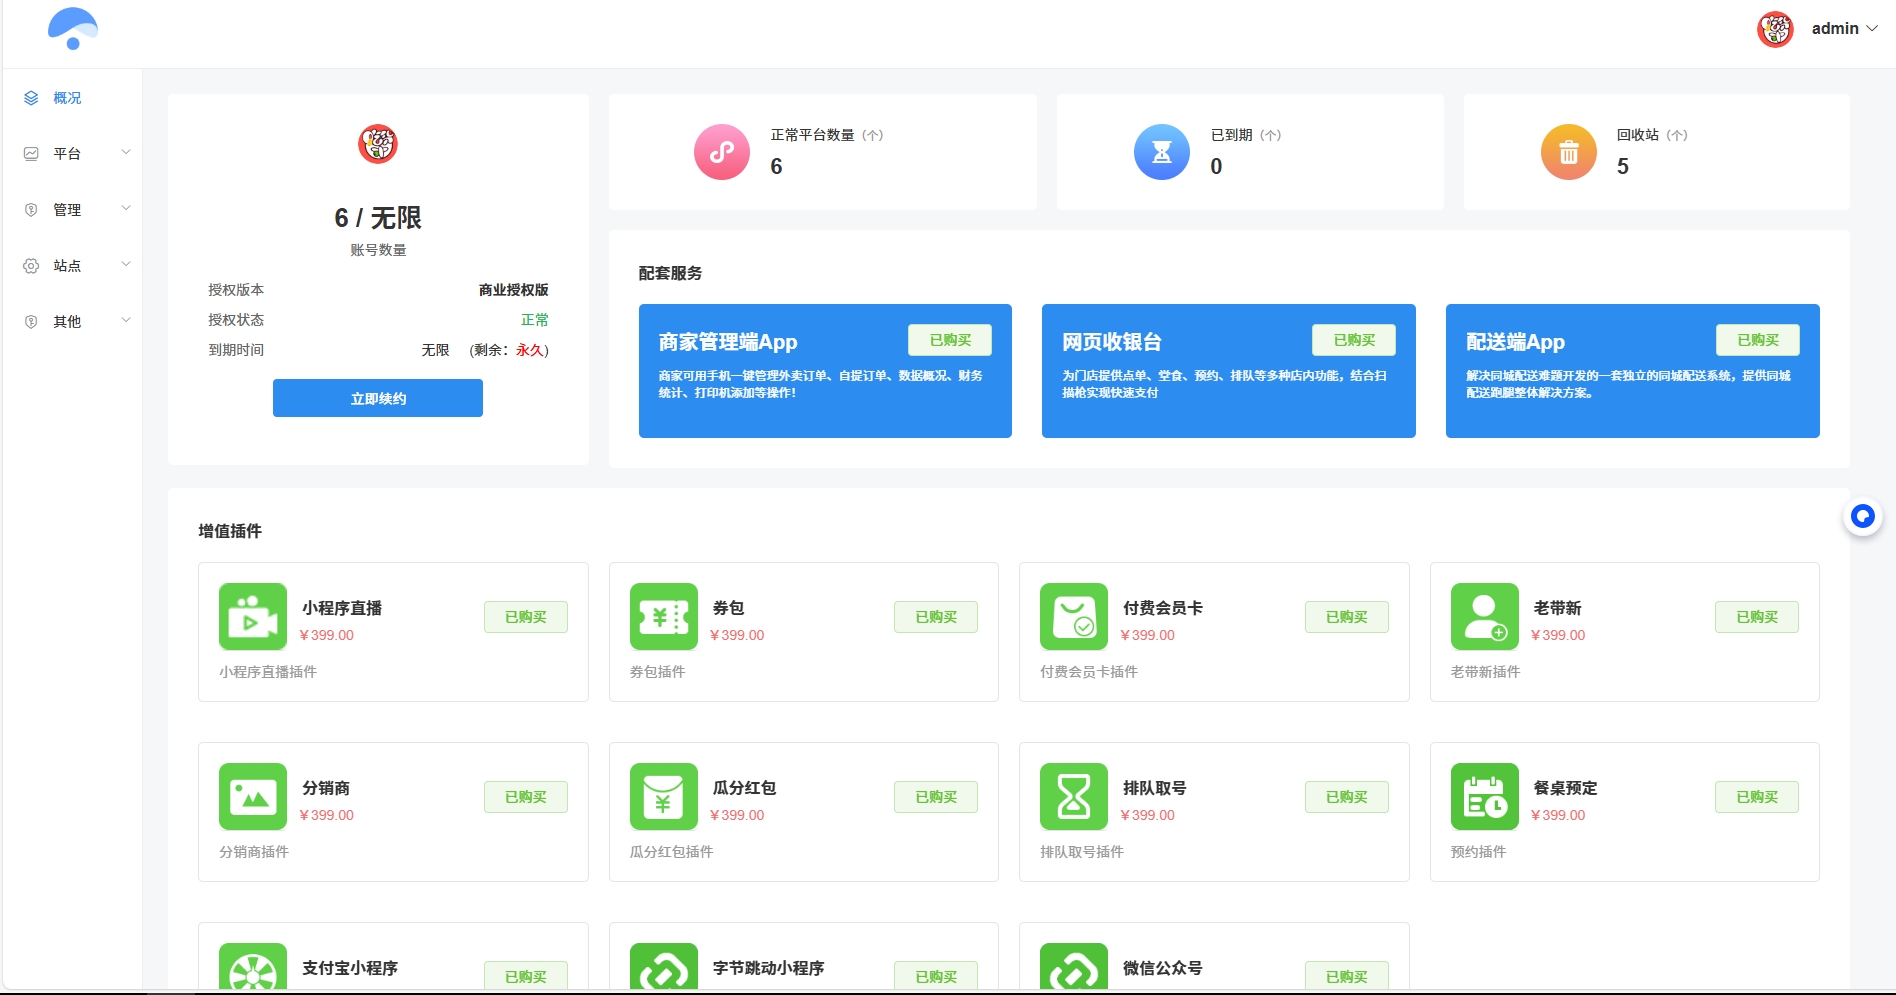
Task: Click the 支付宝小程序 plugin icon
Action: click(x=253, y=967)
